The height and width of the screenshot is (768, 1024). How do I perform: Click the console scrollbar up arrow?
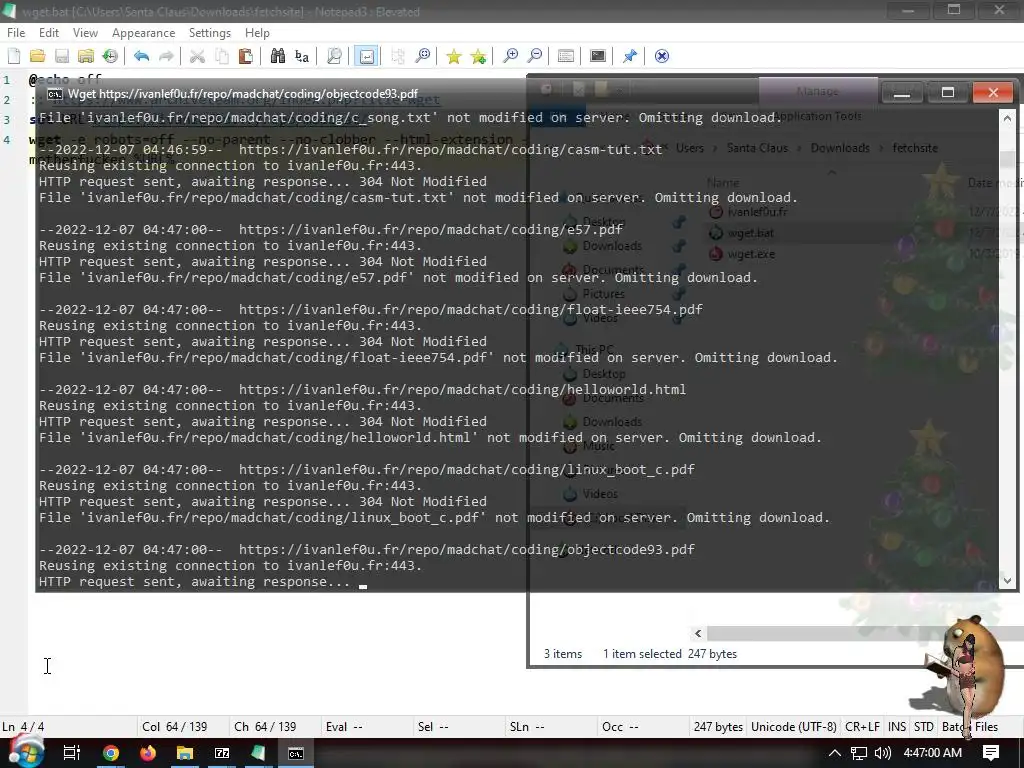[1007, 118]
